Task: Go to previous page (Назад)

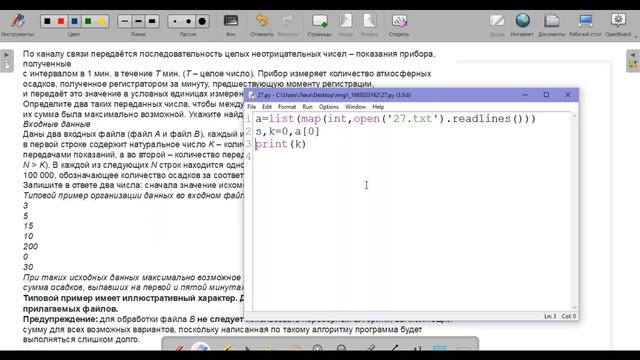Action: point(345,24)
